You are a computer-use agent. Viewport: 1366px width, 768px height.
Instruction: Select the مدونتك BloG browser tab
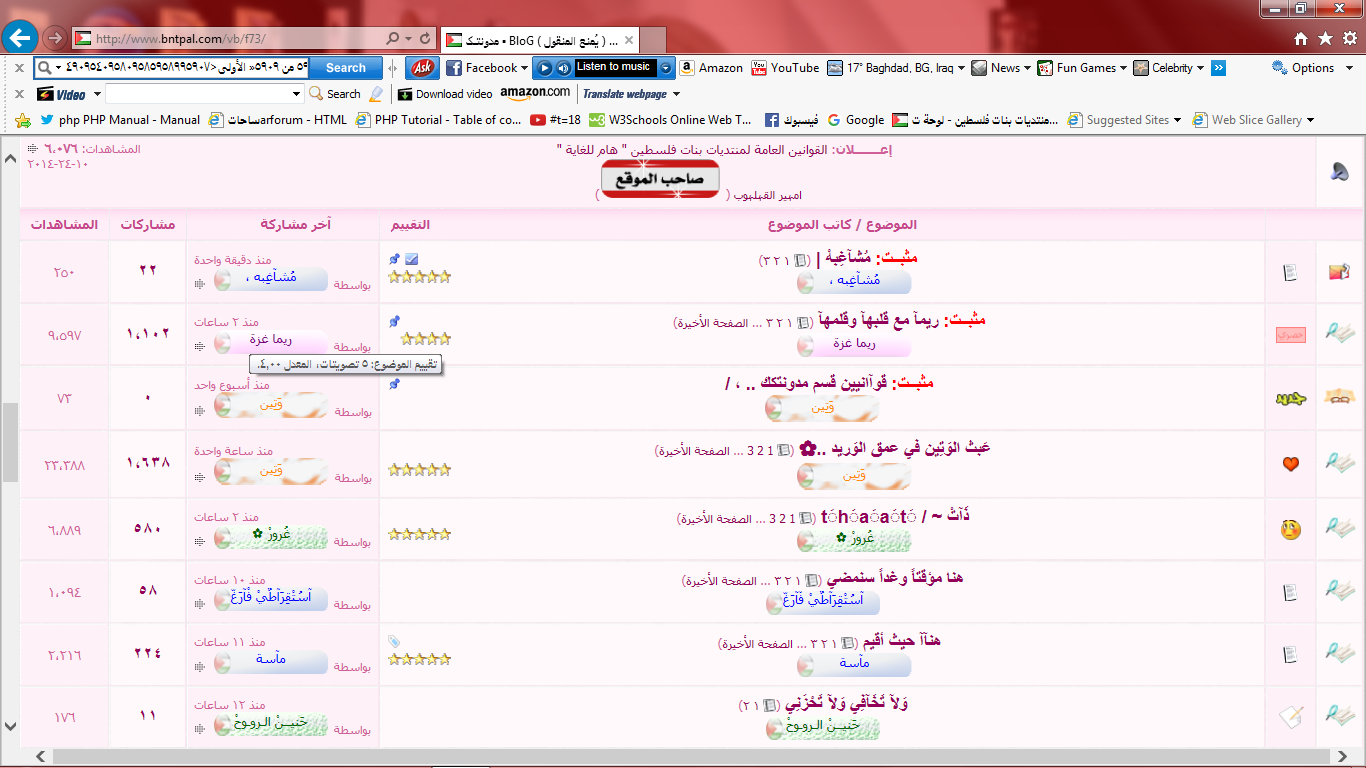point(539,40)
